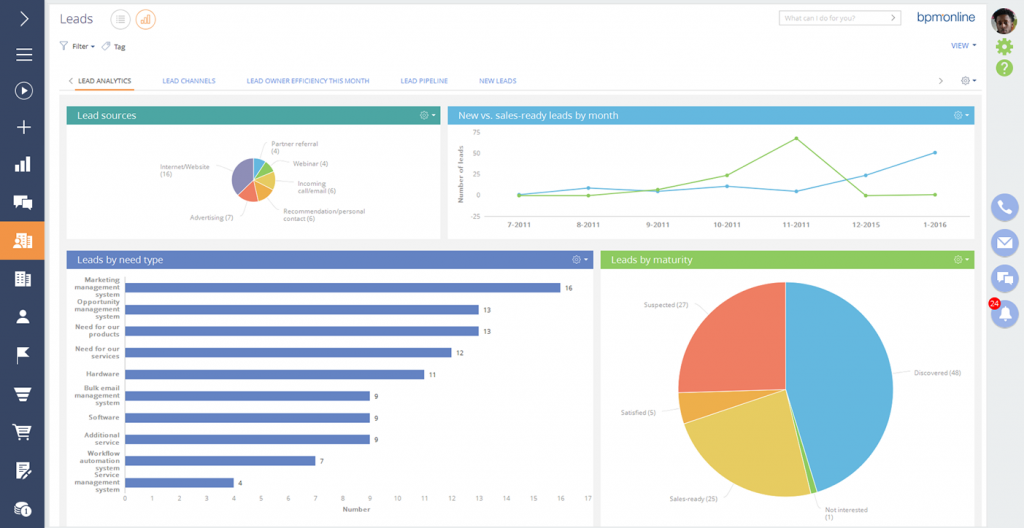The width and height of the screenshot is (1024, 528).
Task: Open the hamburger main menu
Action: [x=23, y=55]
